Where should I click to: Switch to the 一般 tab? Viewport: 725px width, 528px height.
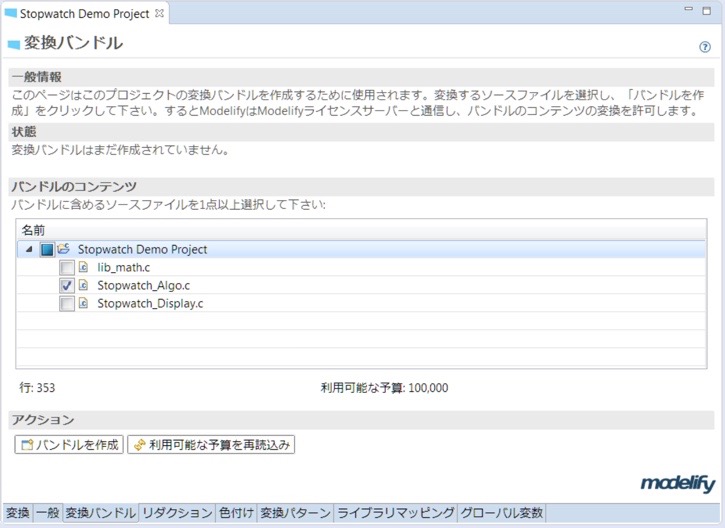click(x=48, y=513)
